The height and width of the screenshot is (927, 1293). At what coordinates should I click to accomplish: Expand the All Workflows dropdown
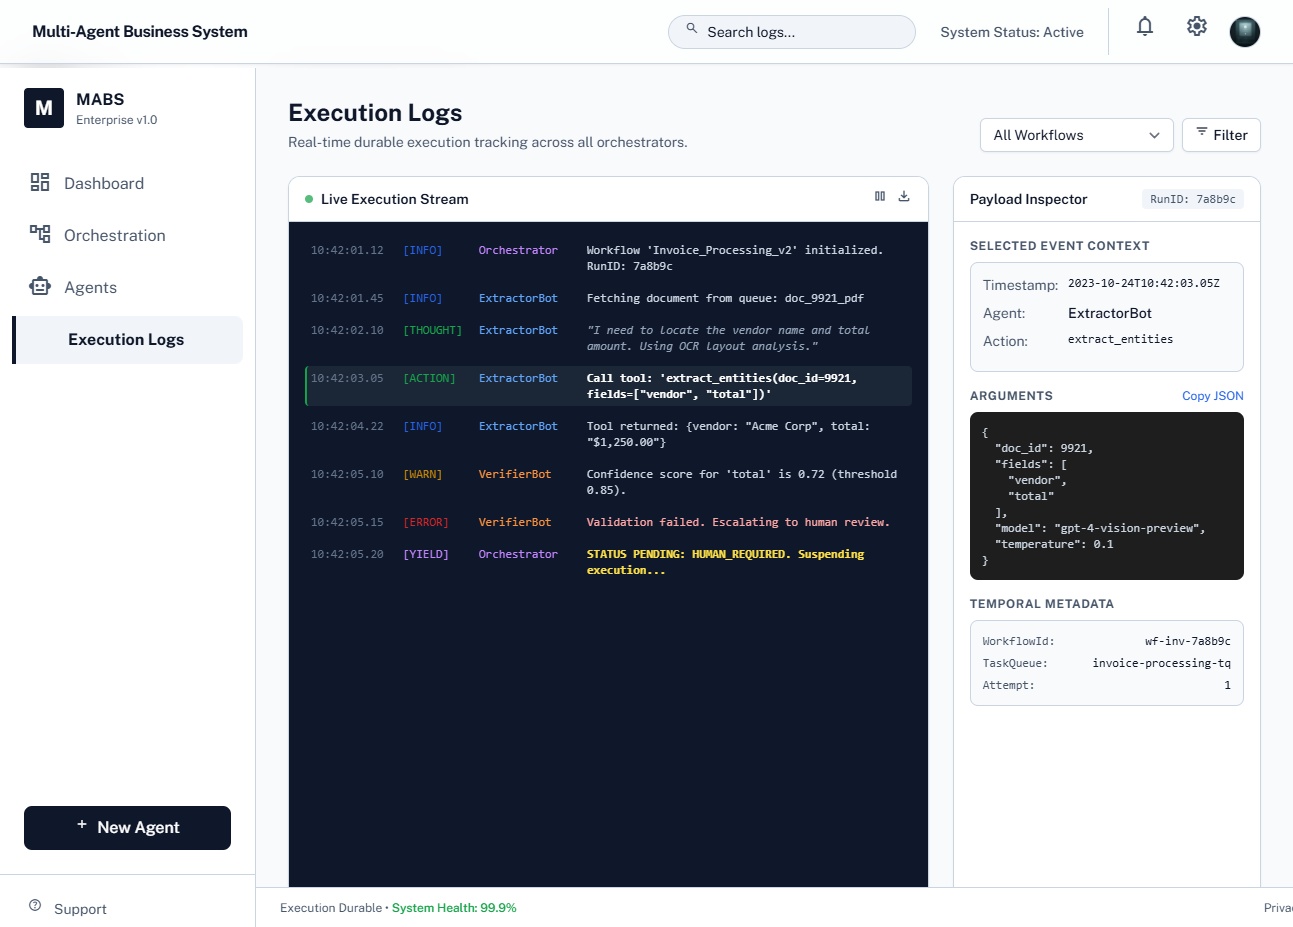[x=1077, y=135]
